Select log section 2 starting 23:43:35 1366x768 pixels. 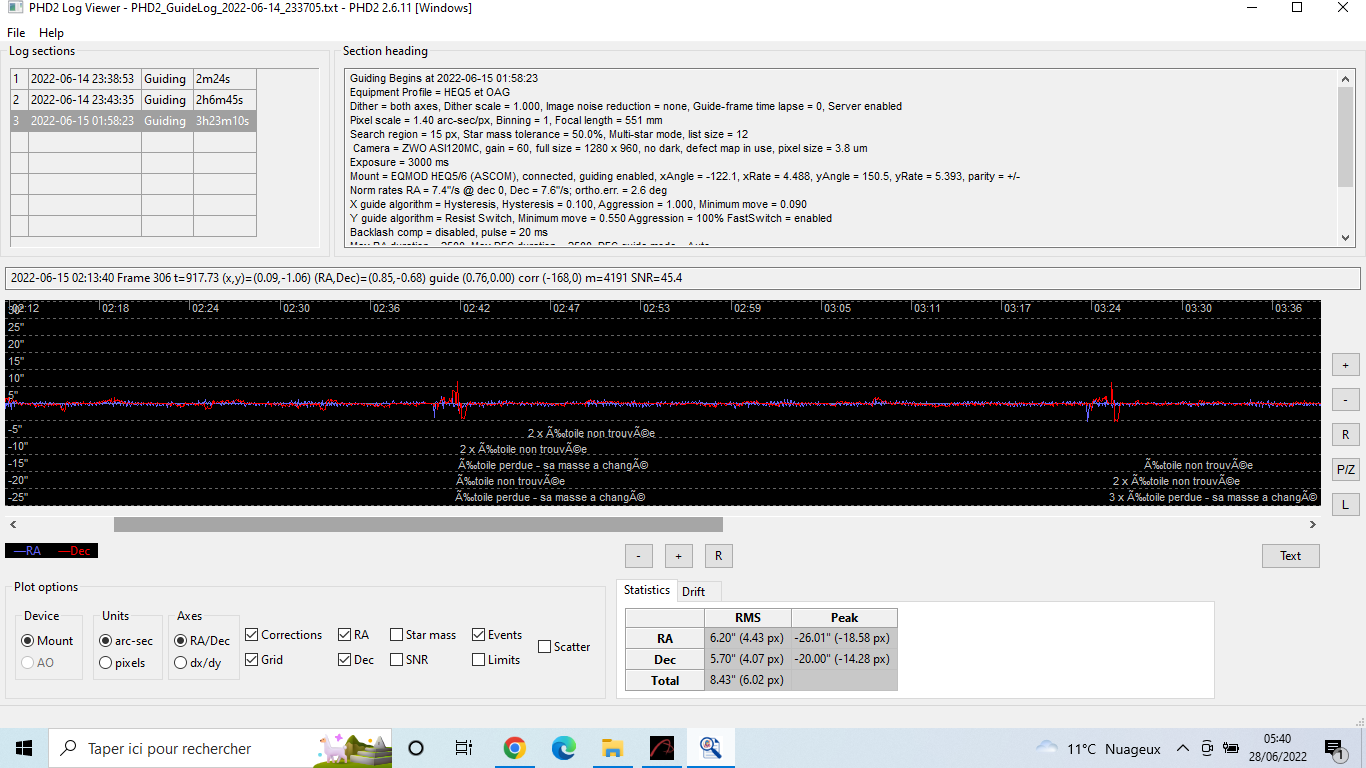[x=133, y=99]
